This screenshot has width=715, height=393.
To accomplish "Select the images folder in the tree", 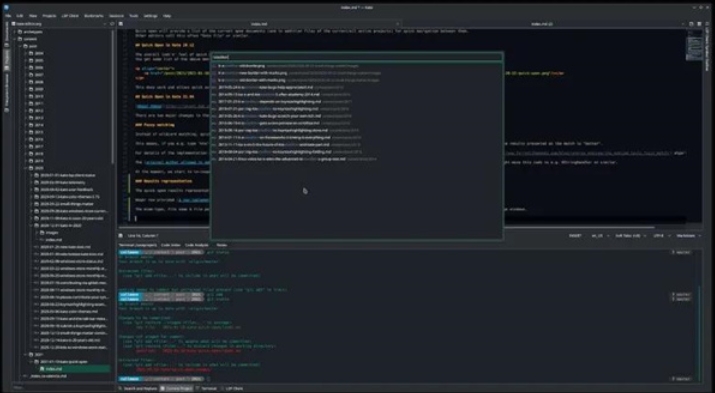I will 51,233.
